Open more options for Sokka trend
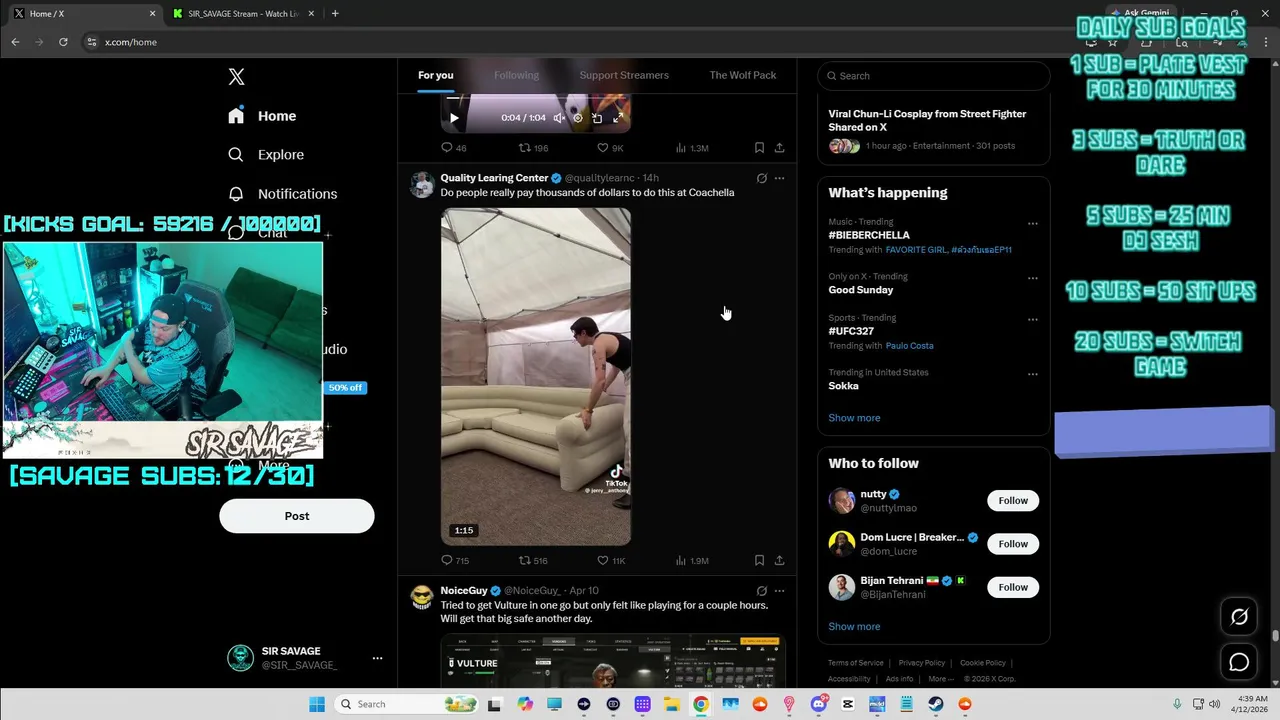The image size is (1280, 720). coord(1033,375)
